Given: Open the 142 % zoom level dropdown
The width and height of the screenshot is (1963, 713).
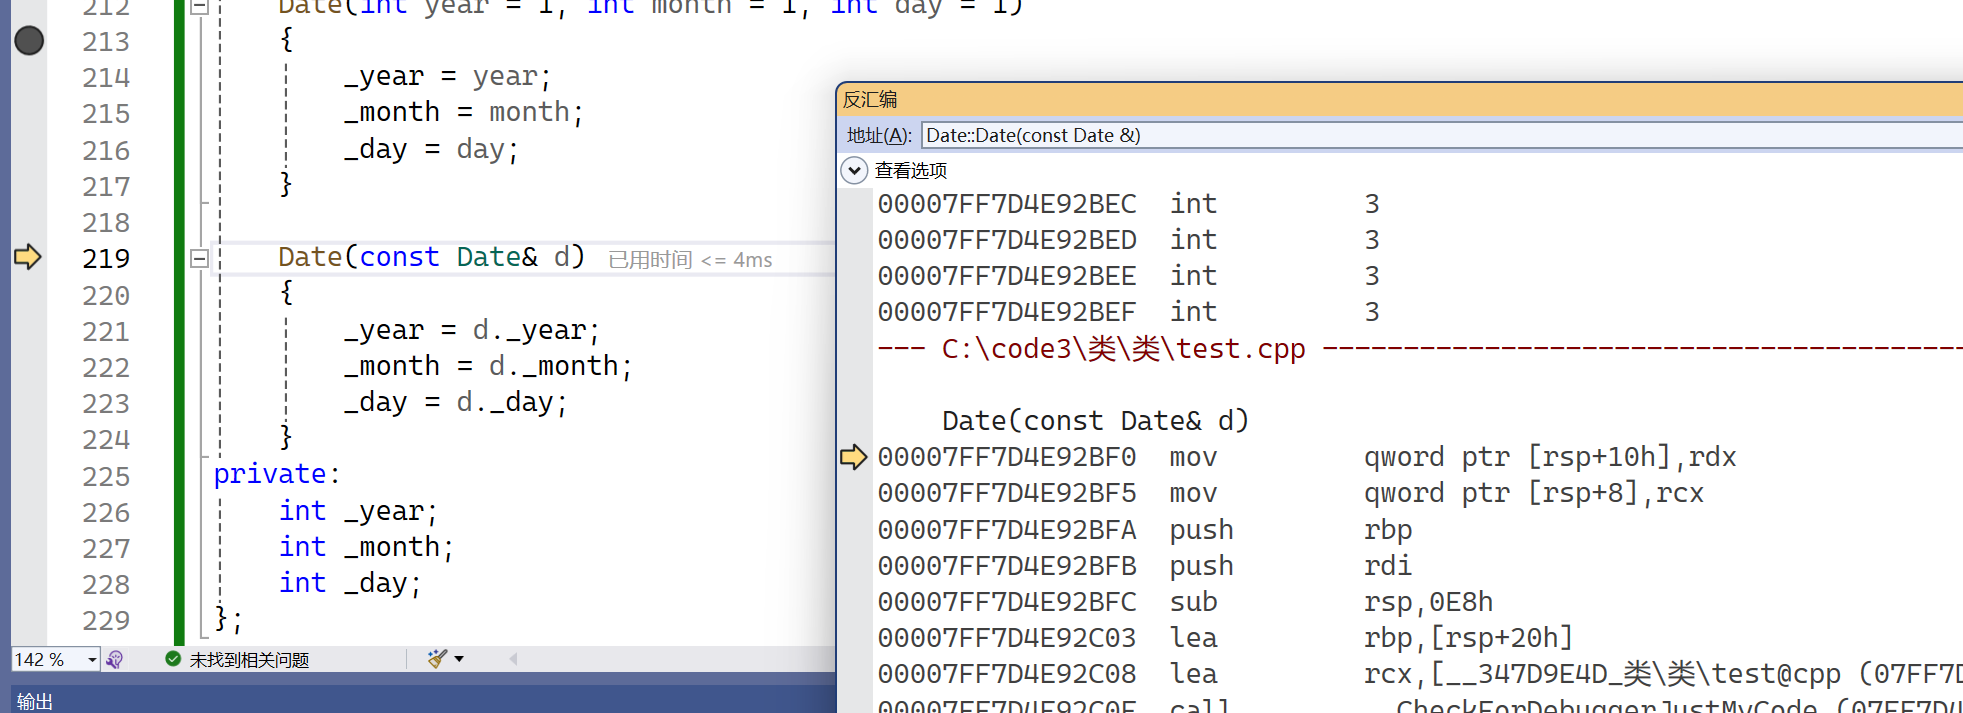Looking at the screenshot, I should tap(92, 659).
